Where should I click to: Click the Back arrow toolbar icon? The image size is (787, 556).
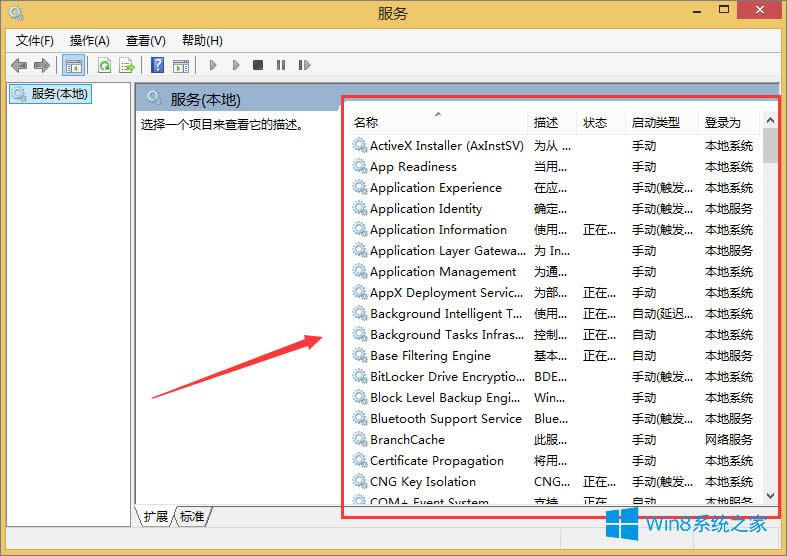point(19,65)
